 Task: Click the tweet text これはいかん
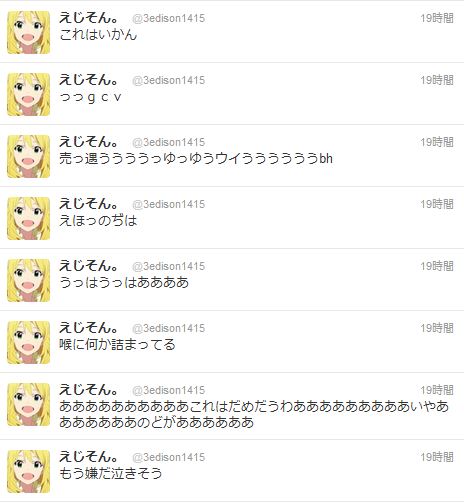(x=98, y=35)
